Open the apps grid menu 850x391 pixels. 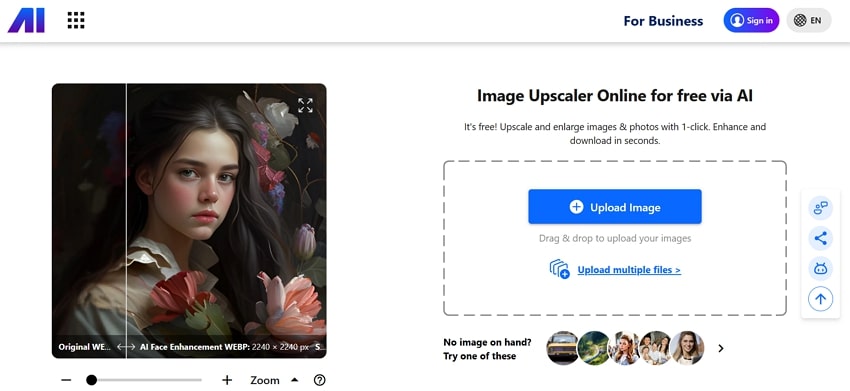[76, 20]
